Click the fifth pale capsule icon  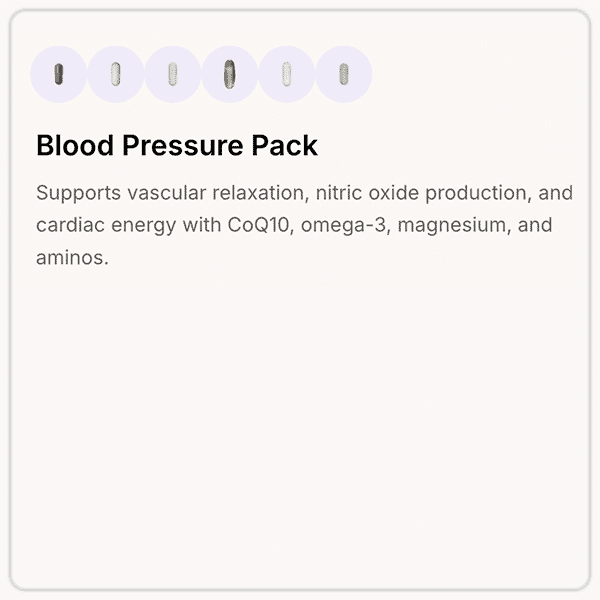click(287, 74)
